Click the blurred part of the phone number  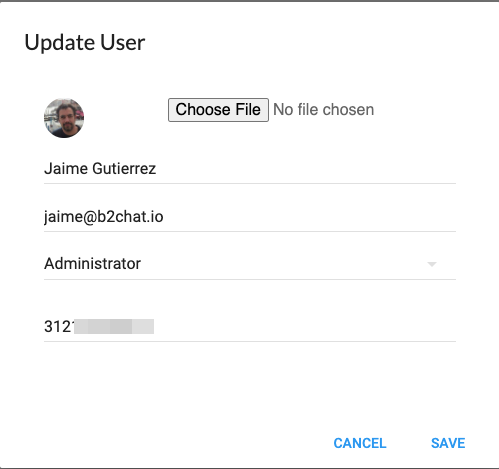(x=114, y=326)
